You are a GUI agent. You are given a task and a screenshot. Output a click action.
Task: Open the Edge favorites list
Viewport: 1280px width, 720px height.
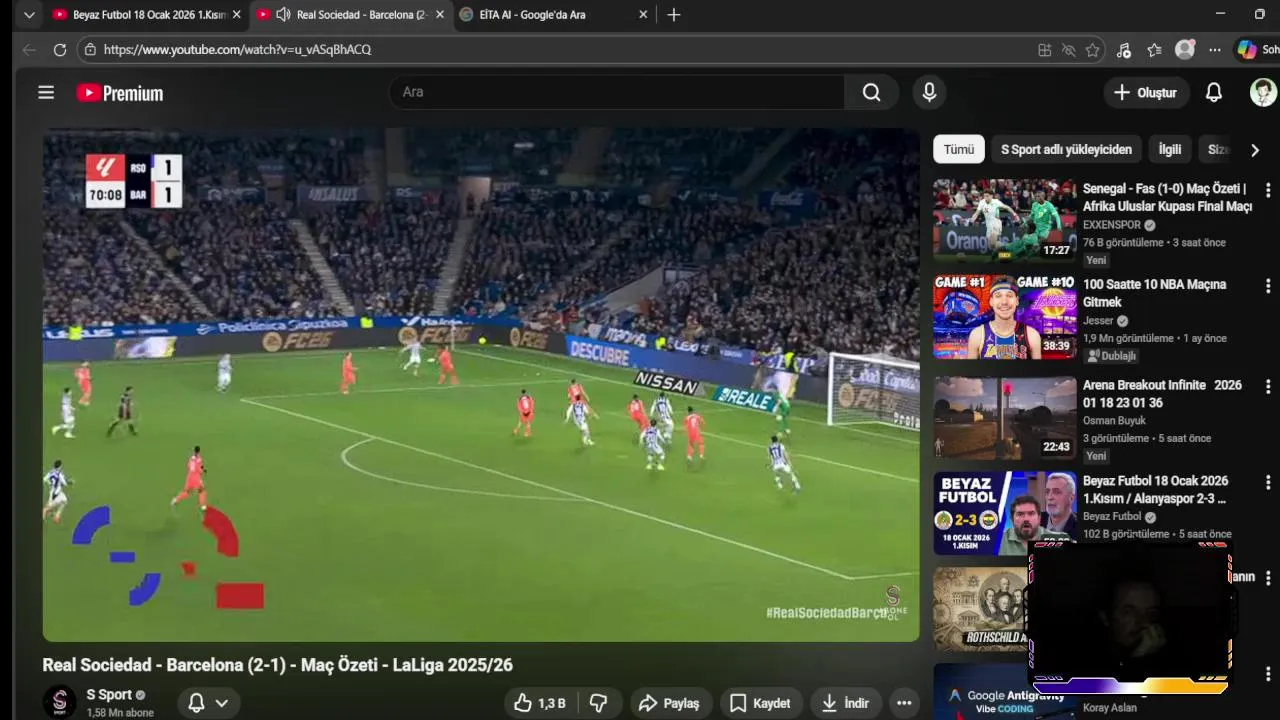click(x=1155, y=49)
